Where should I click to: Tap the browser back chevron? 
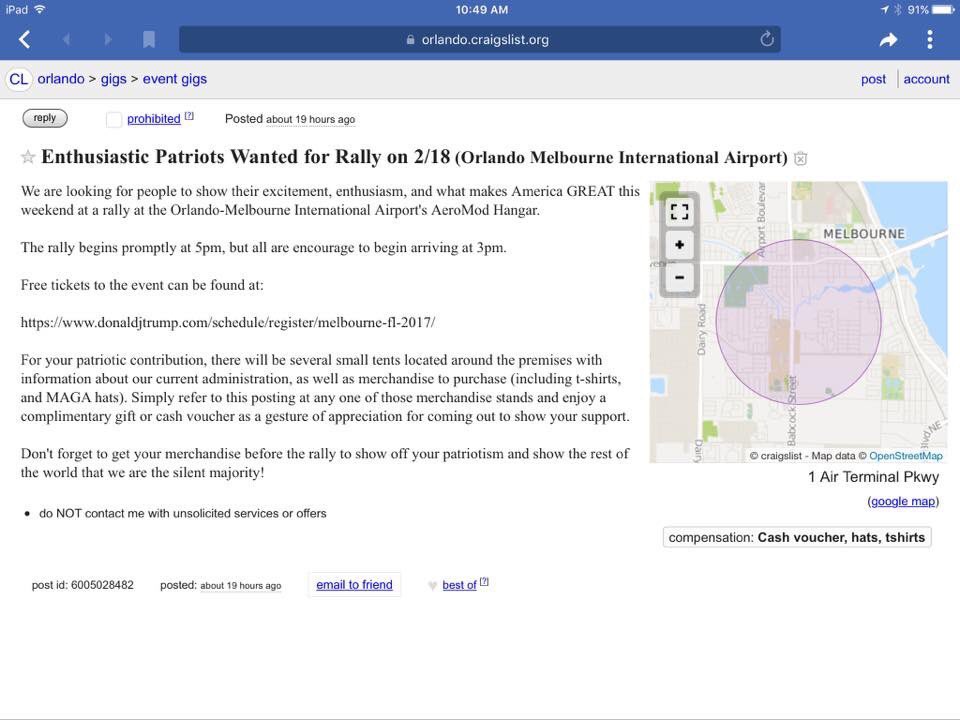pos(24,40)
